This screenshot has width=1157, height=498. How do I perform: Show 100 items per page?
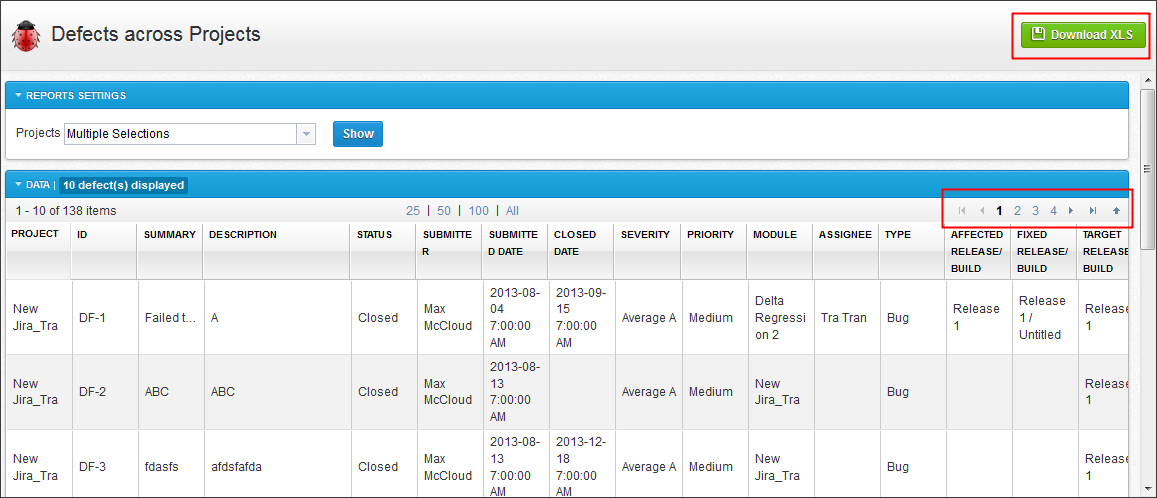tap(479, 211)
